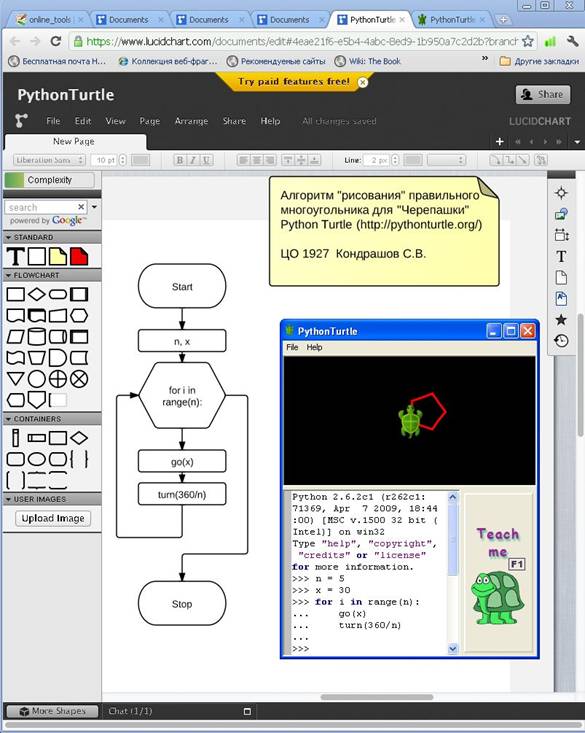Dismiss the Try paid features banner
The height and width of the screenshot is (733, 585).
[363, 82]
